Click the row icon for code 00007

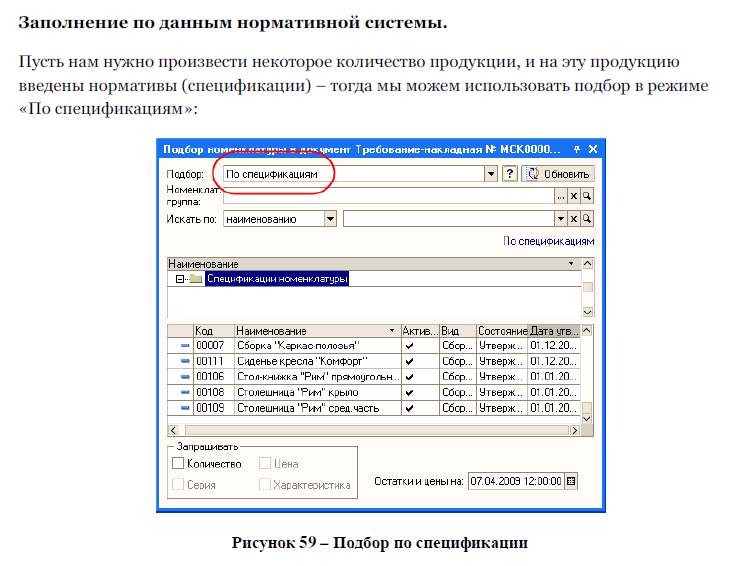(185, 345)
